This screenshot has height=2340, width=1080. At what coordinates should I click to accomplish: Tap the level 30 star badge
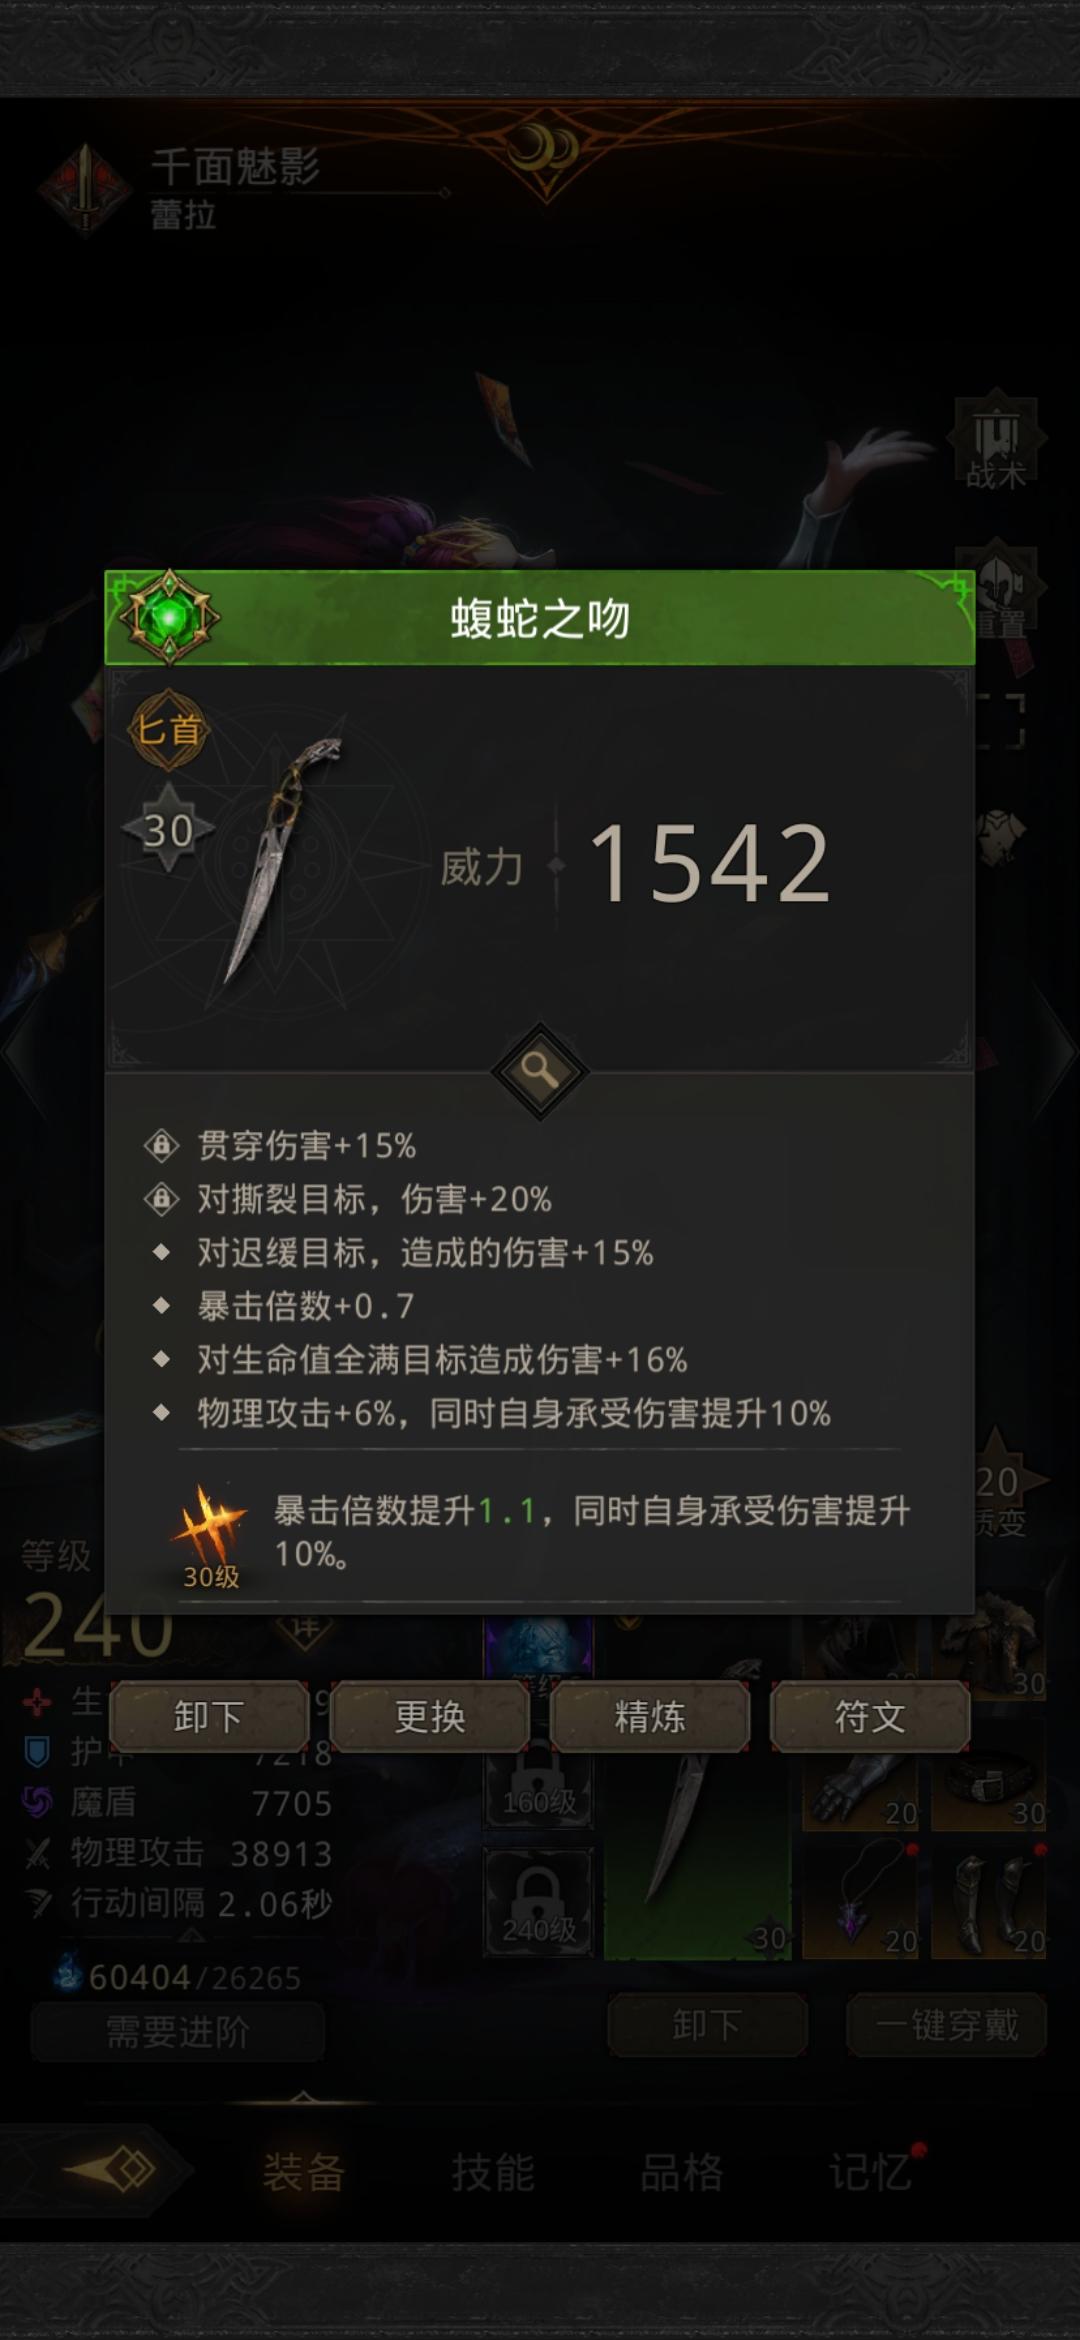click(x=168, y=829)
